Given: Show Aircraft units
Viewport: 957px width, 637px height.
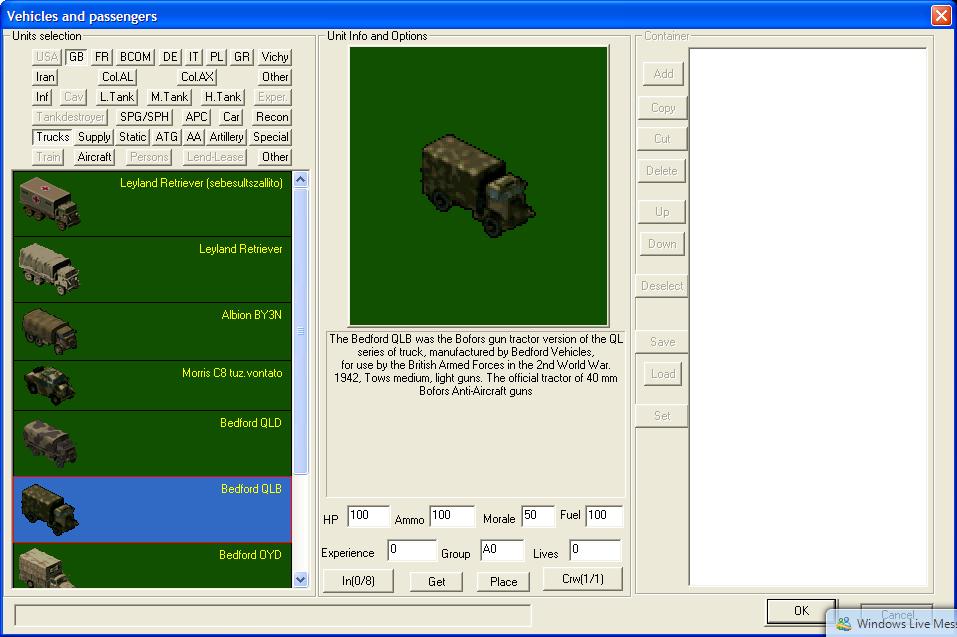Looking at the screenshot, I should click(x=94, y=157).
